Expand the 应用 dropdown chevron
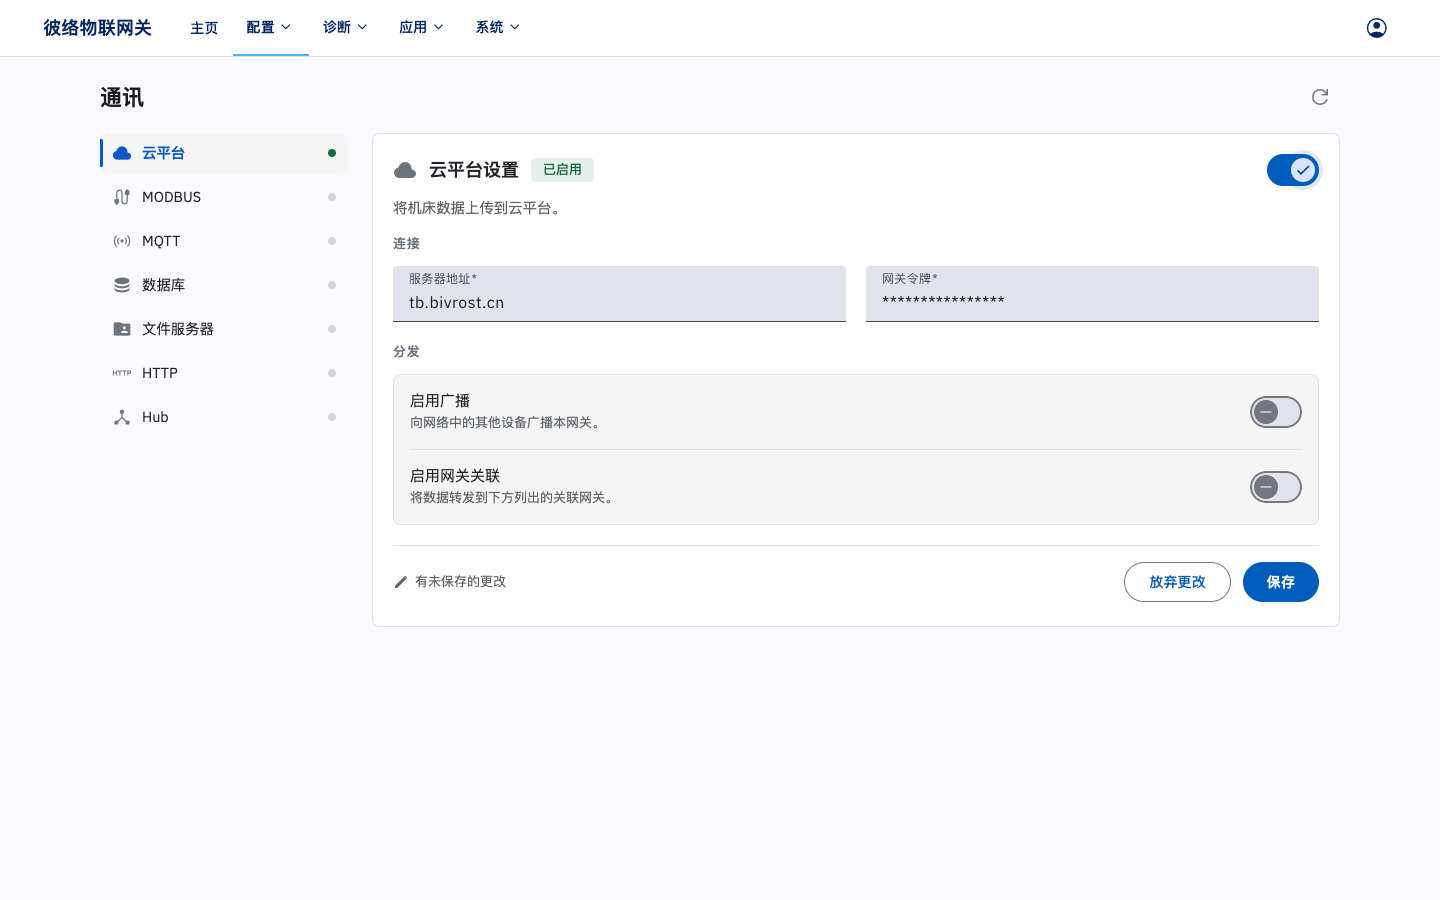 [438, 28]
